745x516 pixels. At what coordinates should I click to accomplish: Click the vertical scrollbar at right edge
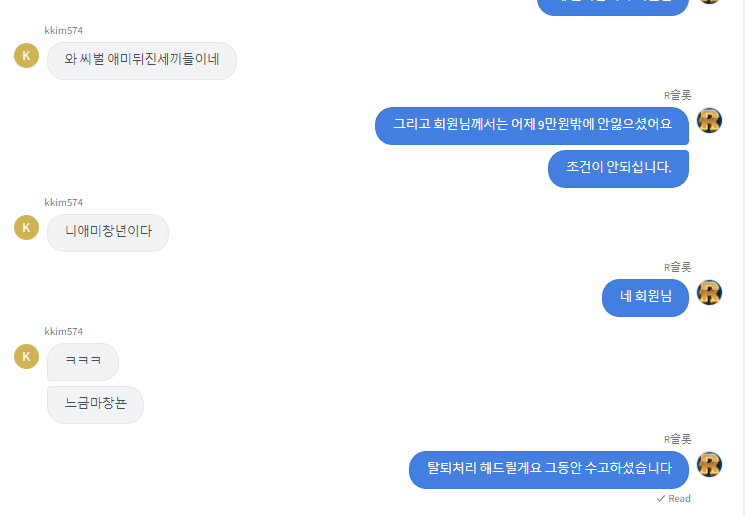[x=742, y=258]
